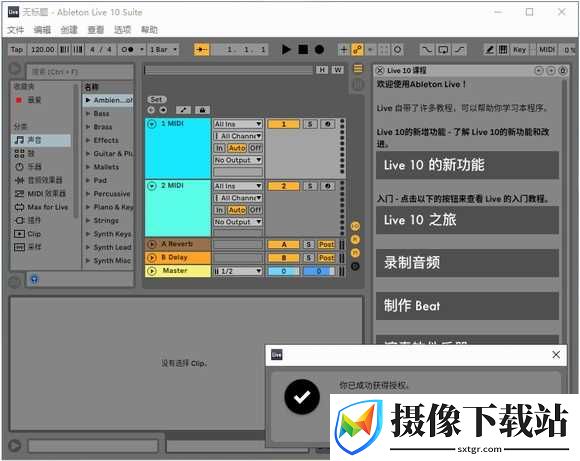This screenshot has height=461, width=580.
Task: Select the Sounds category in browser
Action: pos(41,140)
